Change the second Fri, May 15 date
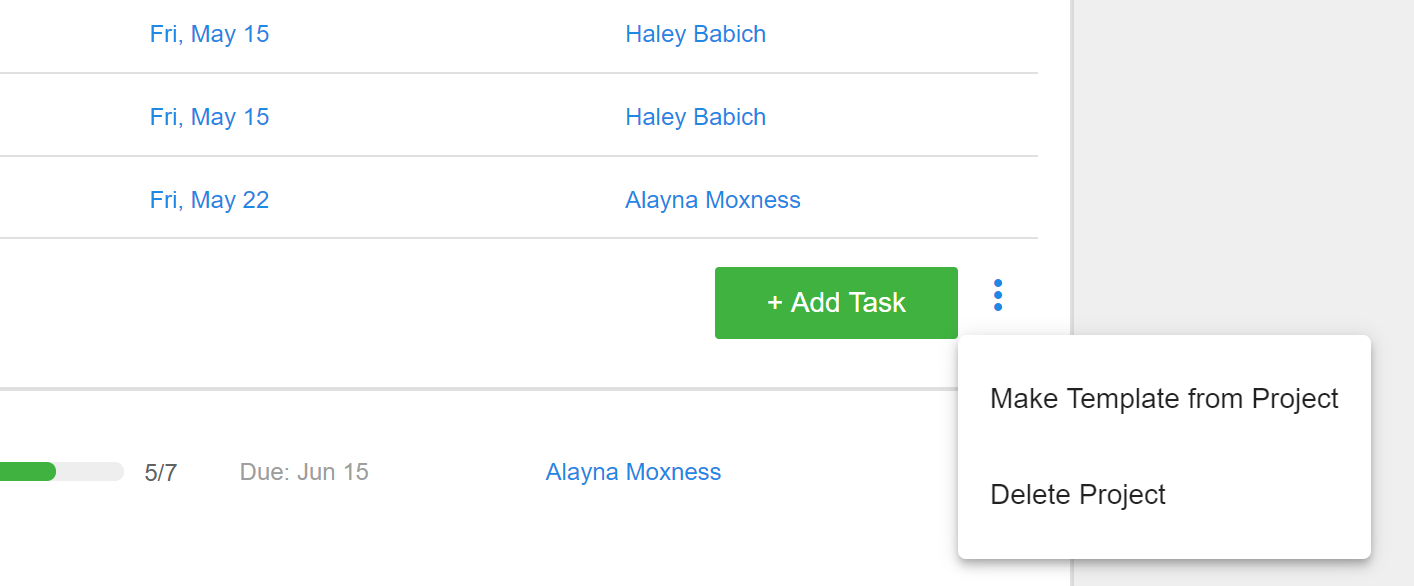Screen dimensions: 1414x586 (x=210, y=117)
